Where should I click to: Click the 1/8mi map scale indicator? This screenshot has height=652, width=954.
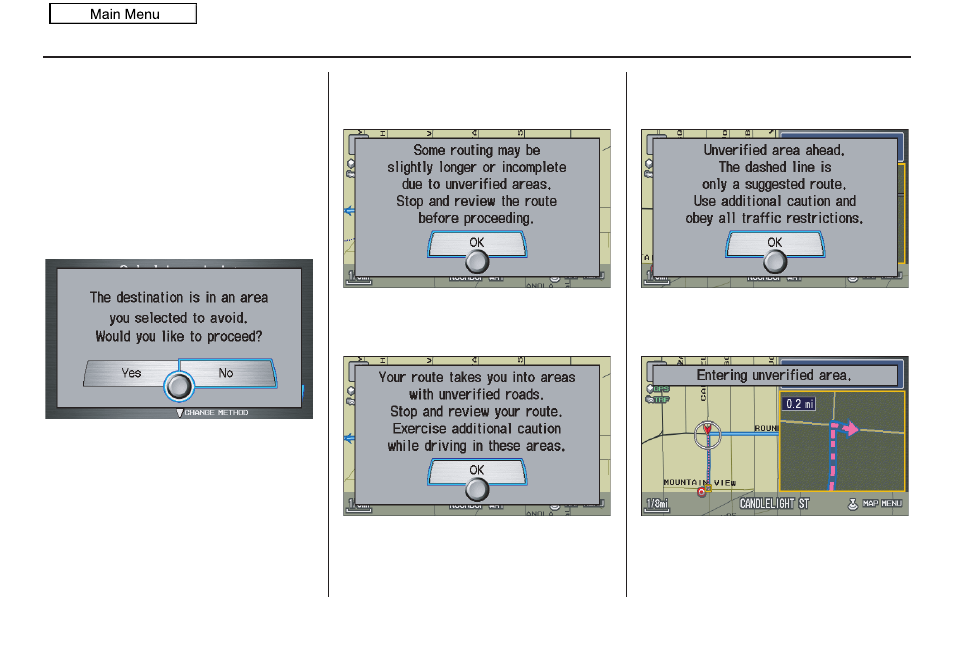point(657,504)
